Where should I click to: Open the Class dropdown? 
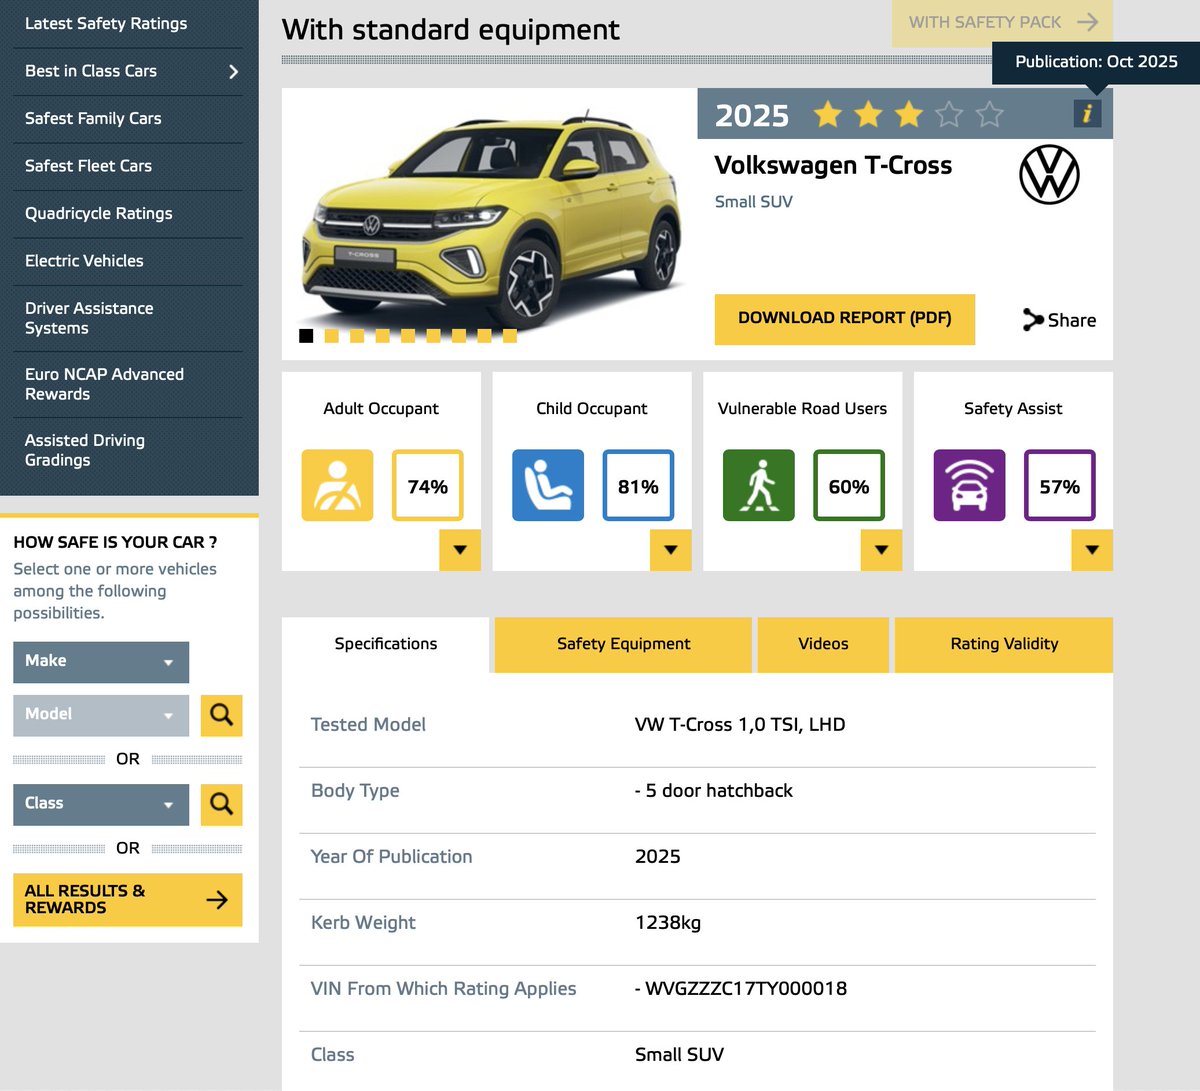point(101,804)
